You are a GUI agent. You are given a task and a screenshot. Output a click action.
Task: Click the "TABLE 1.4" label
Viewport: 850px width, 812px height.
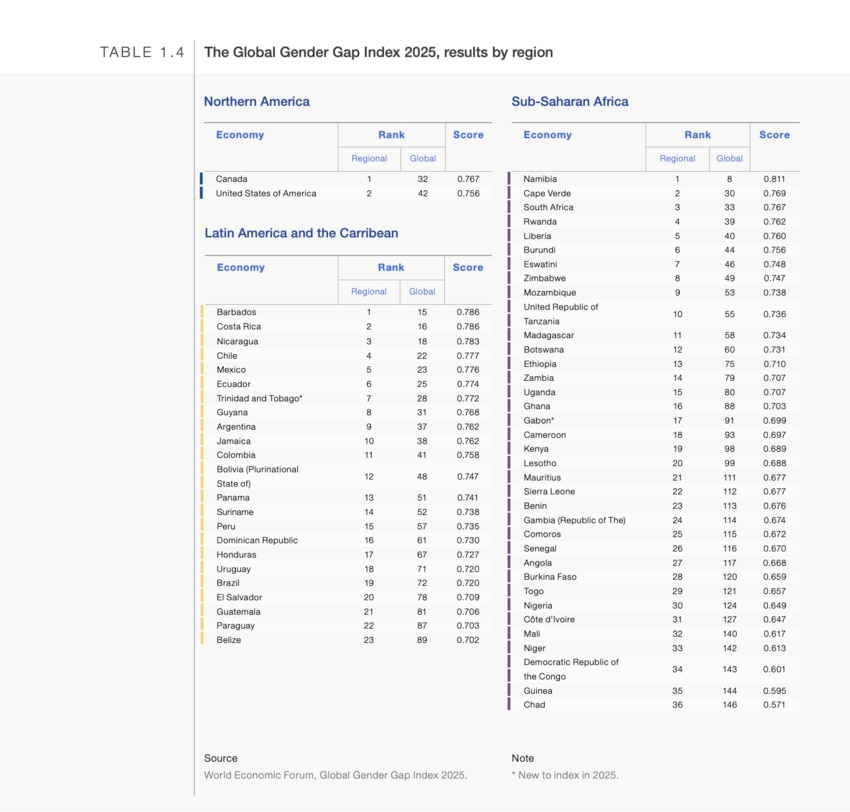(142, 53)
